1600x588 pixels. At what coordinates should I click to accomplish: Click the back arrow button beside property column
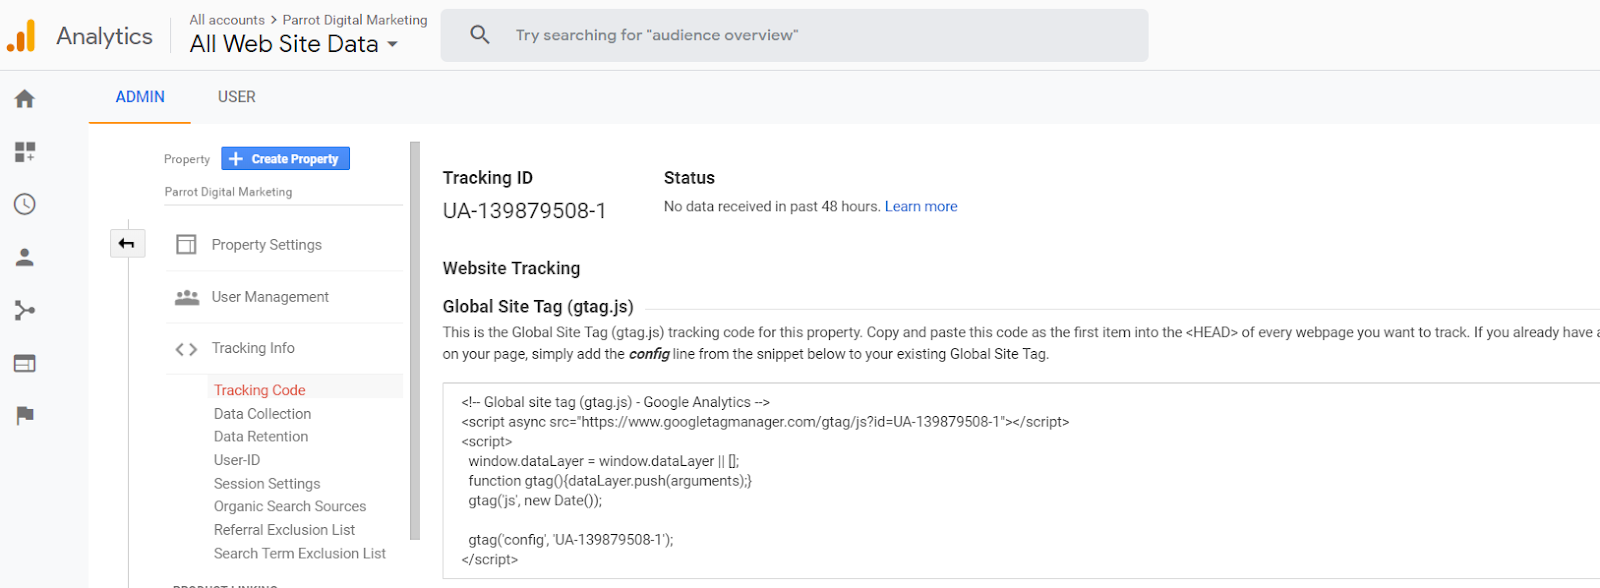(x=127, y=243)
